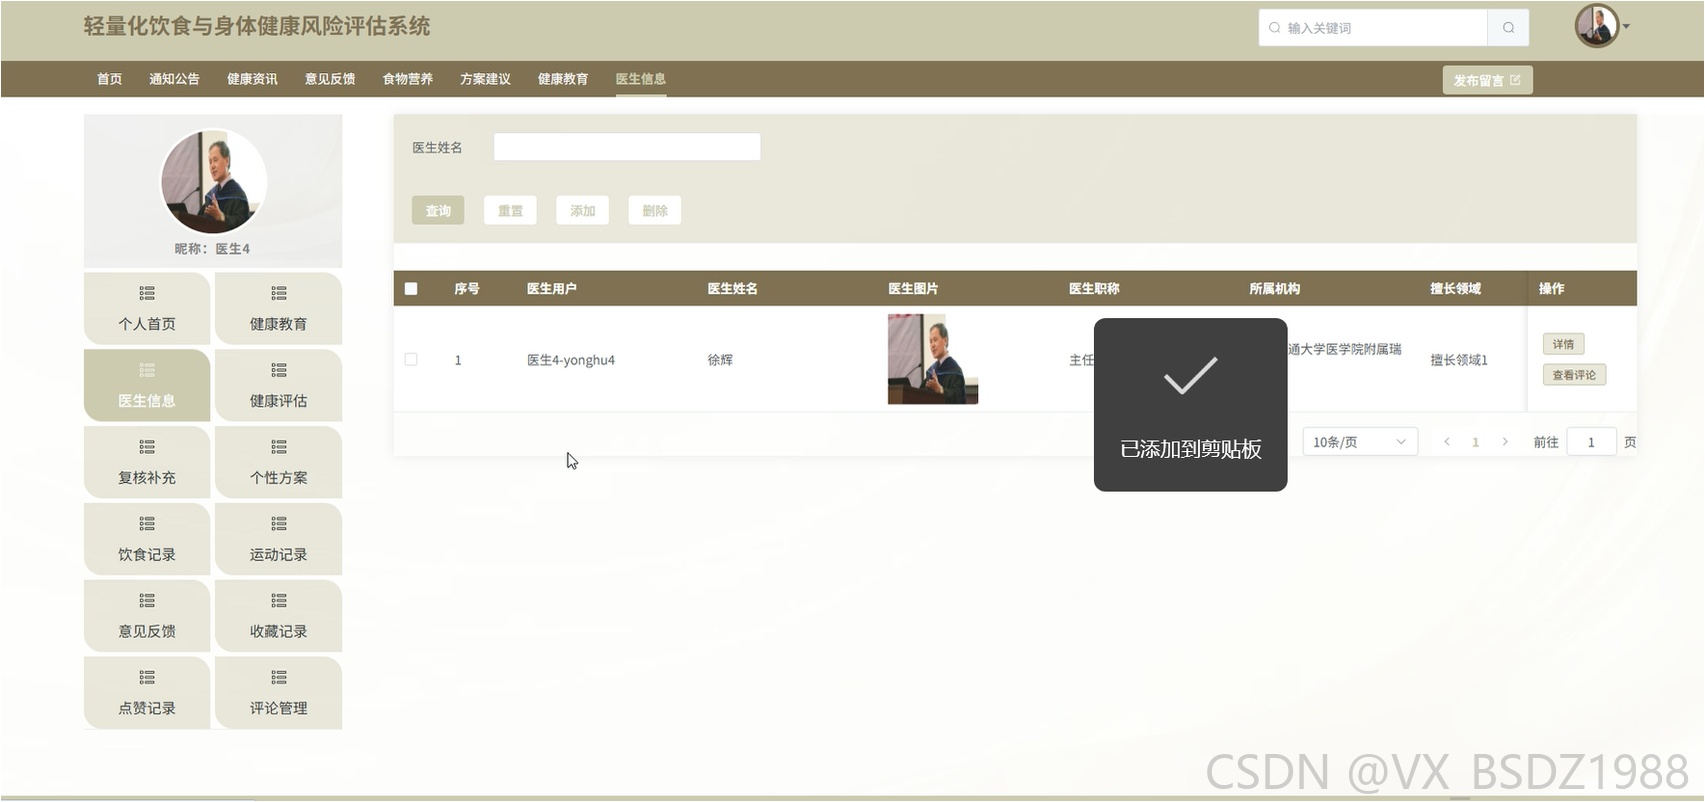Click the 医生姓名 input field
This screenshot has width=1705, height=802.
pos(627,147)
